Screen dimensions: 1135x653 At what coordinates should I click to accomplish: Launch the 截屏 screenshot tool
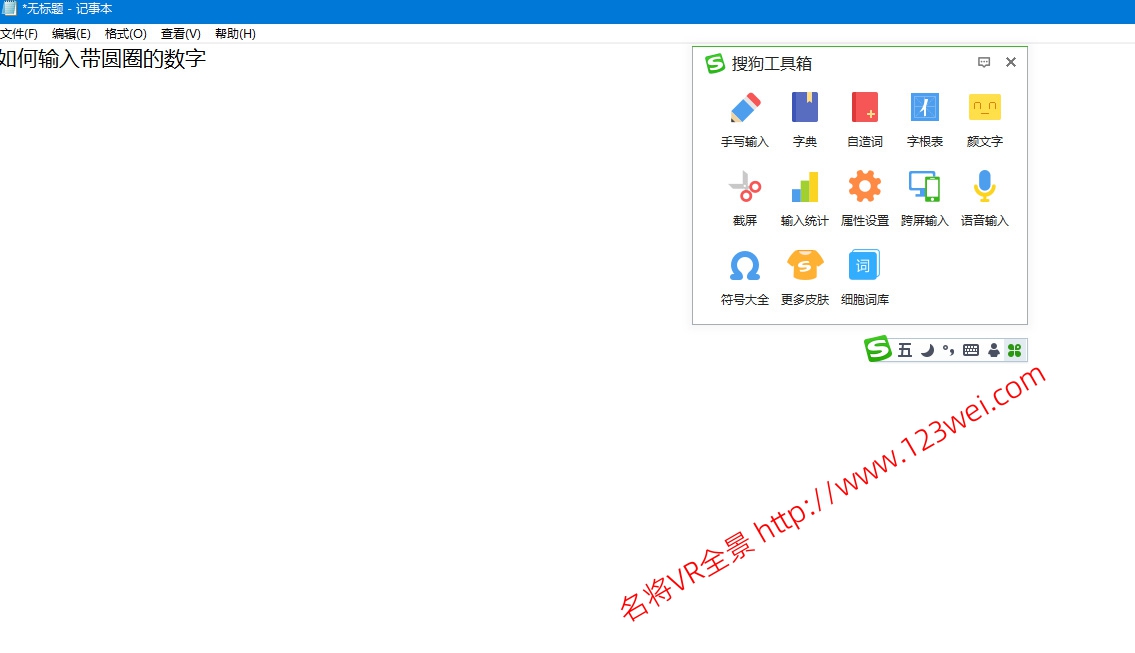(x=744, y=196)
